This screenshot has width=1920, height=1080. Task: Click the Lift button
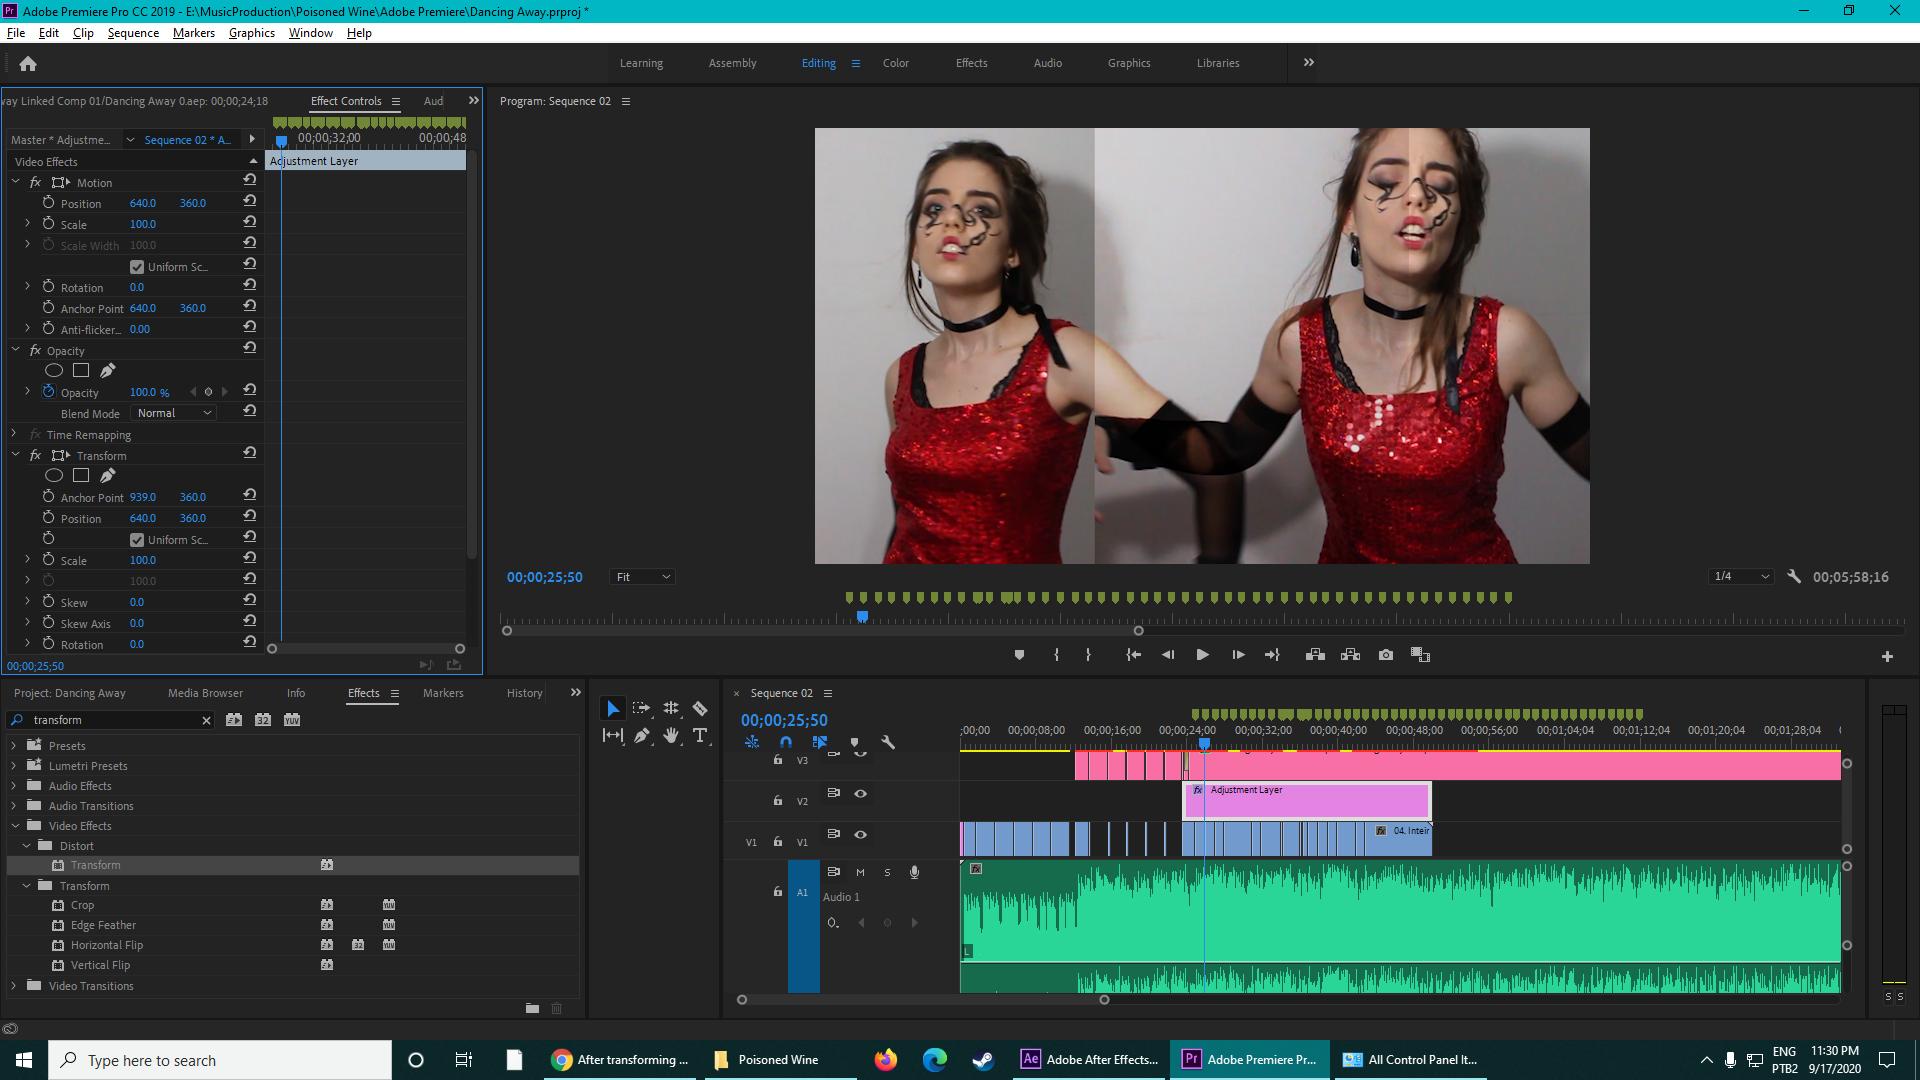click(1315, 655)
